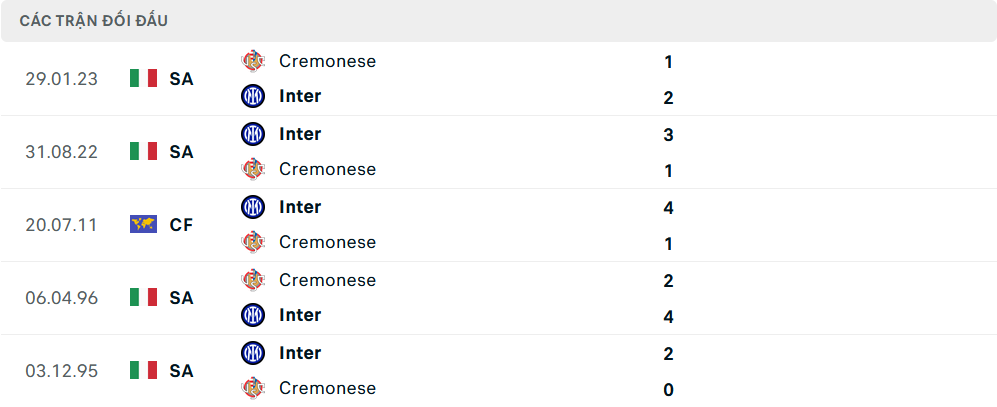Click Inter logo in 29.01.23 match

[x=253, y=97]
